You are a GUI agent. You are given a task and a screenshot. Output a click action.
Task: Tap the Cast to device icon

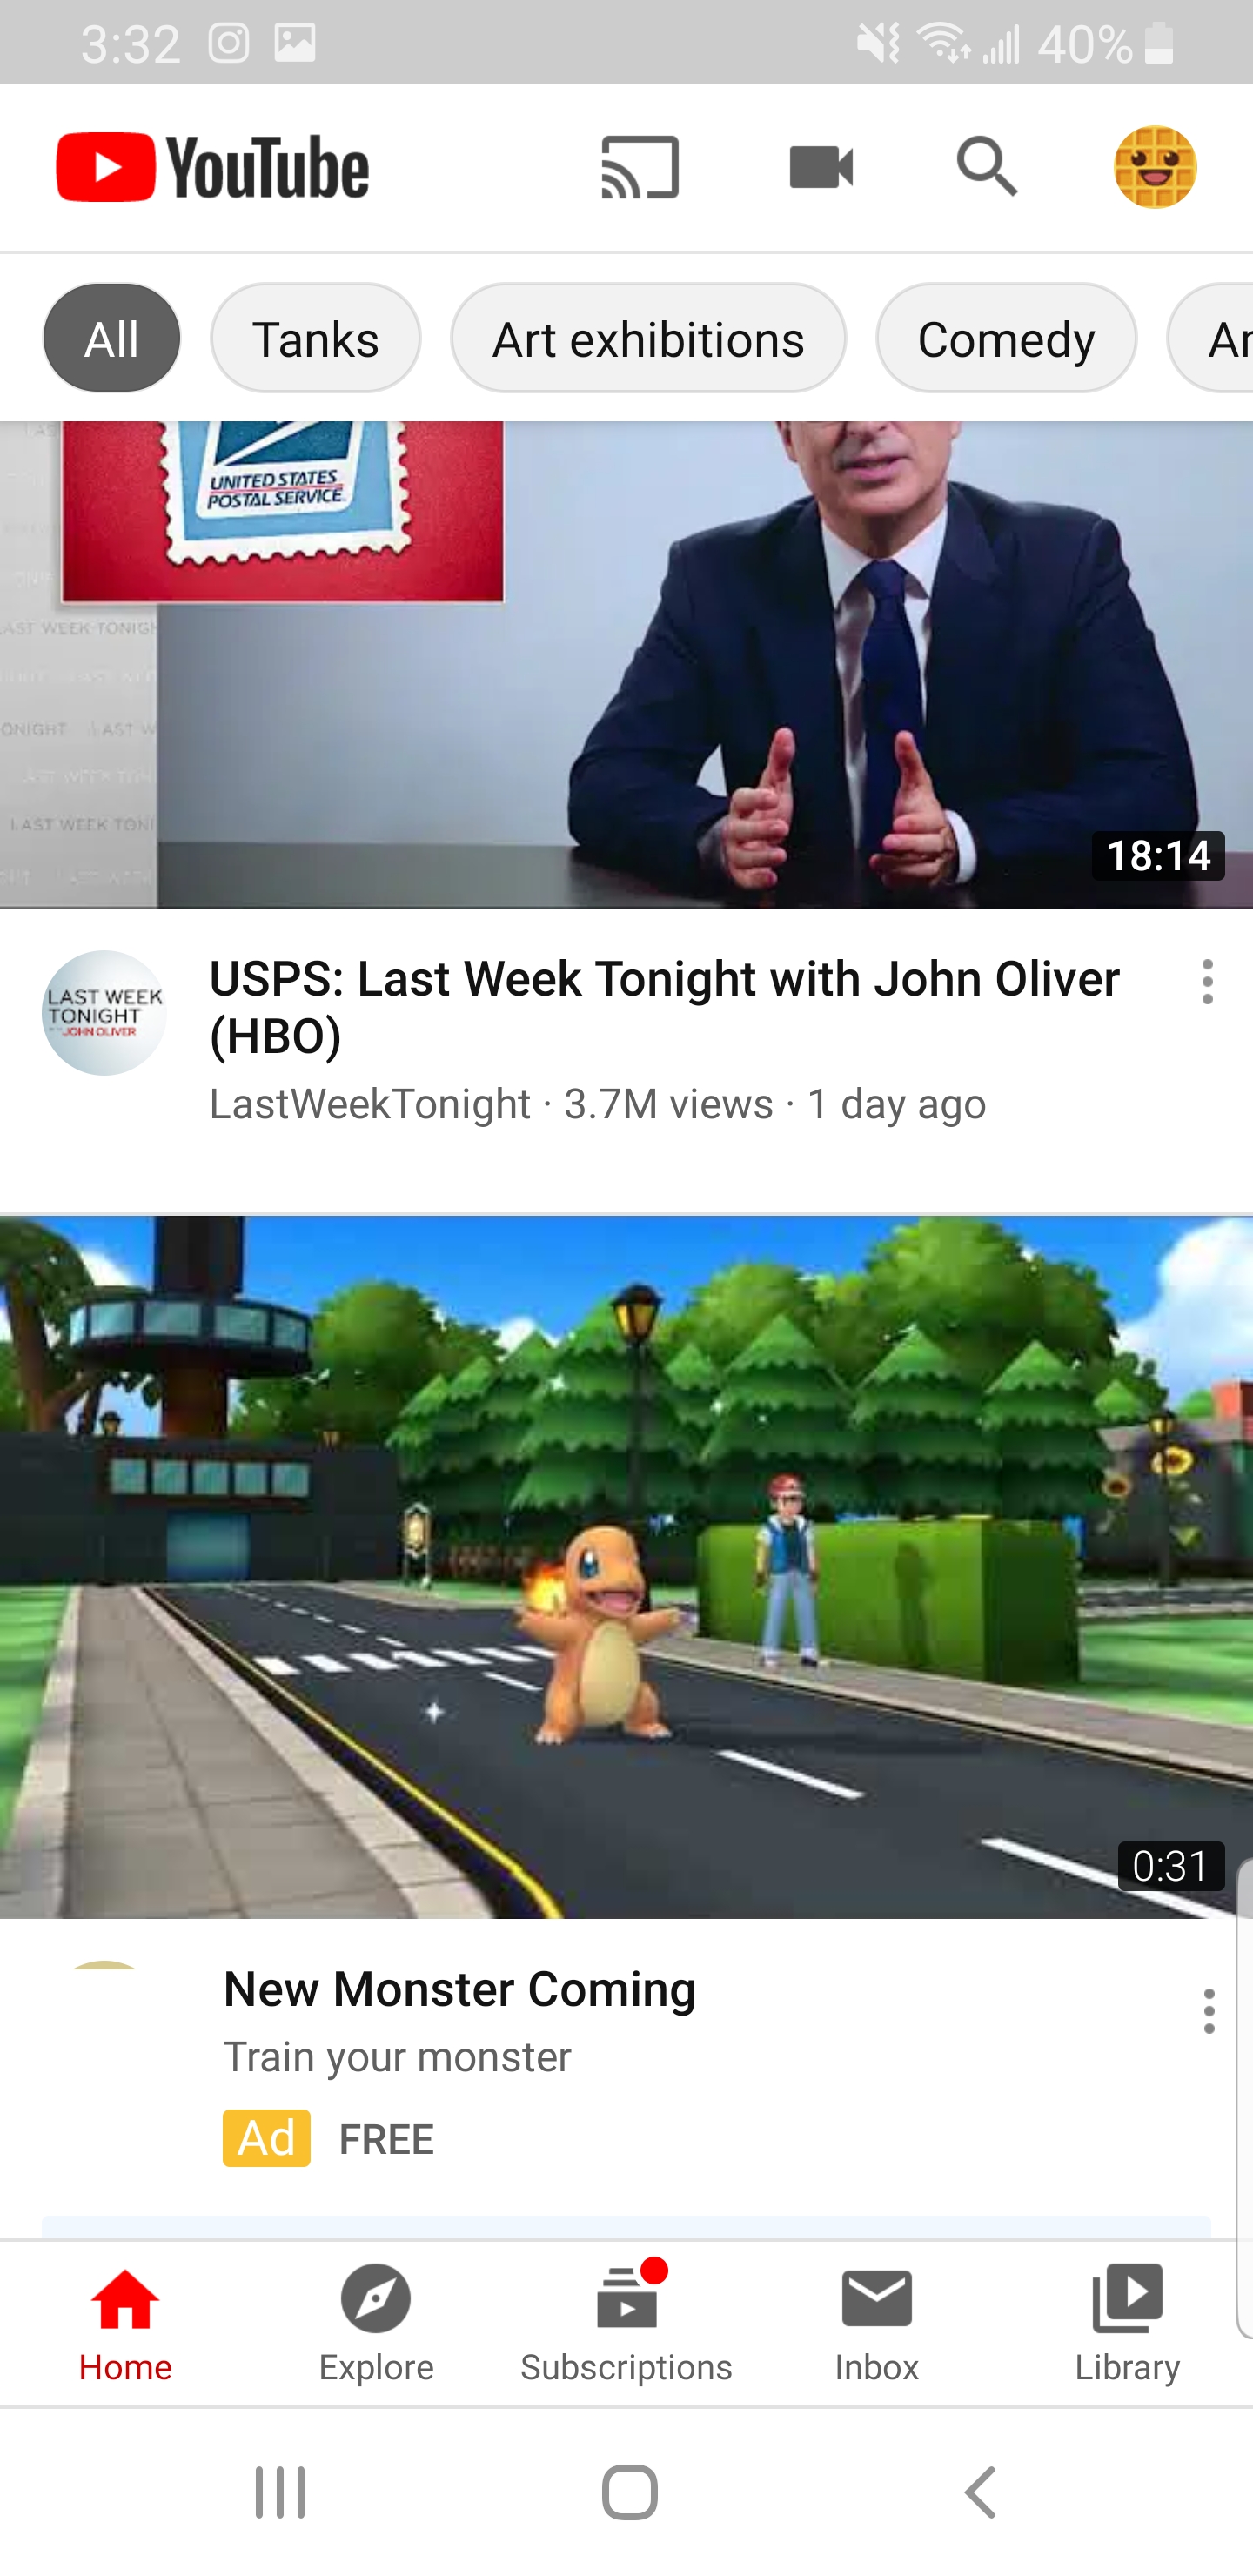coord(640,167)
